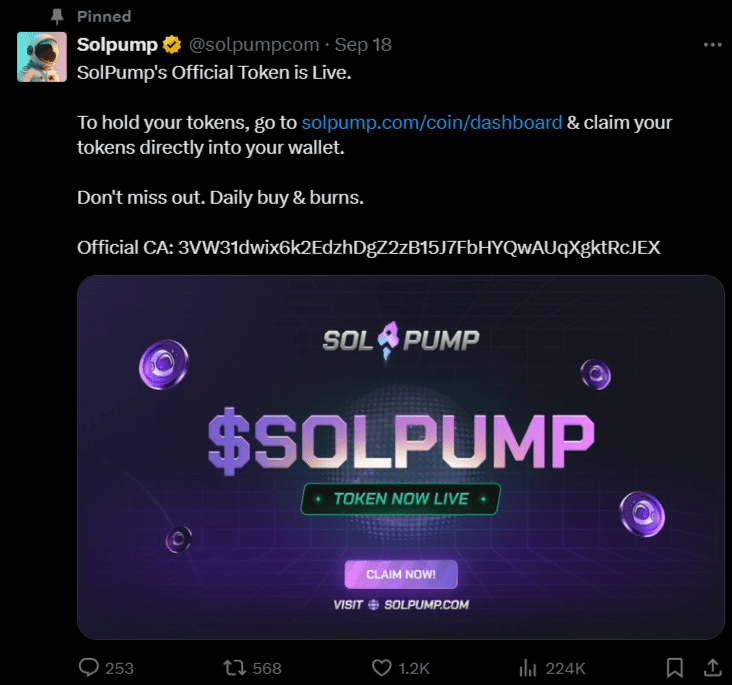The width and height of the screenshot is (732, 685).
Task: Bookmark this Solpump post
Action: [x=675, y=667]
